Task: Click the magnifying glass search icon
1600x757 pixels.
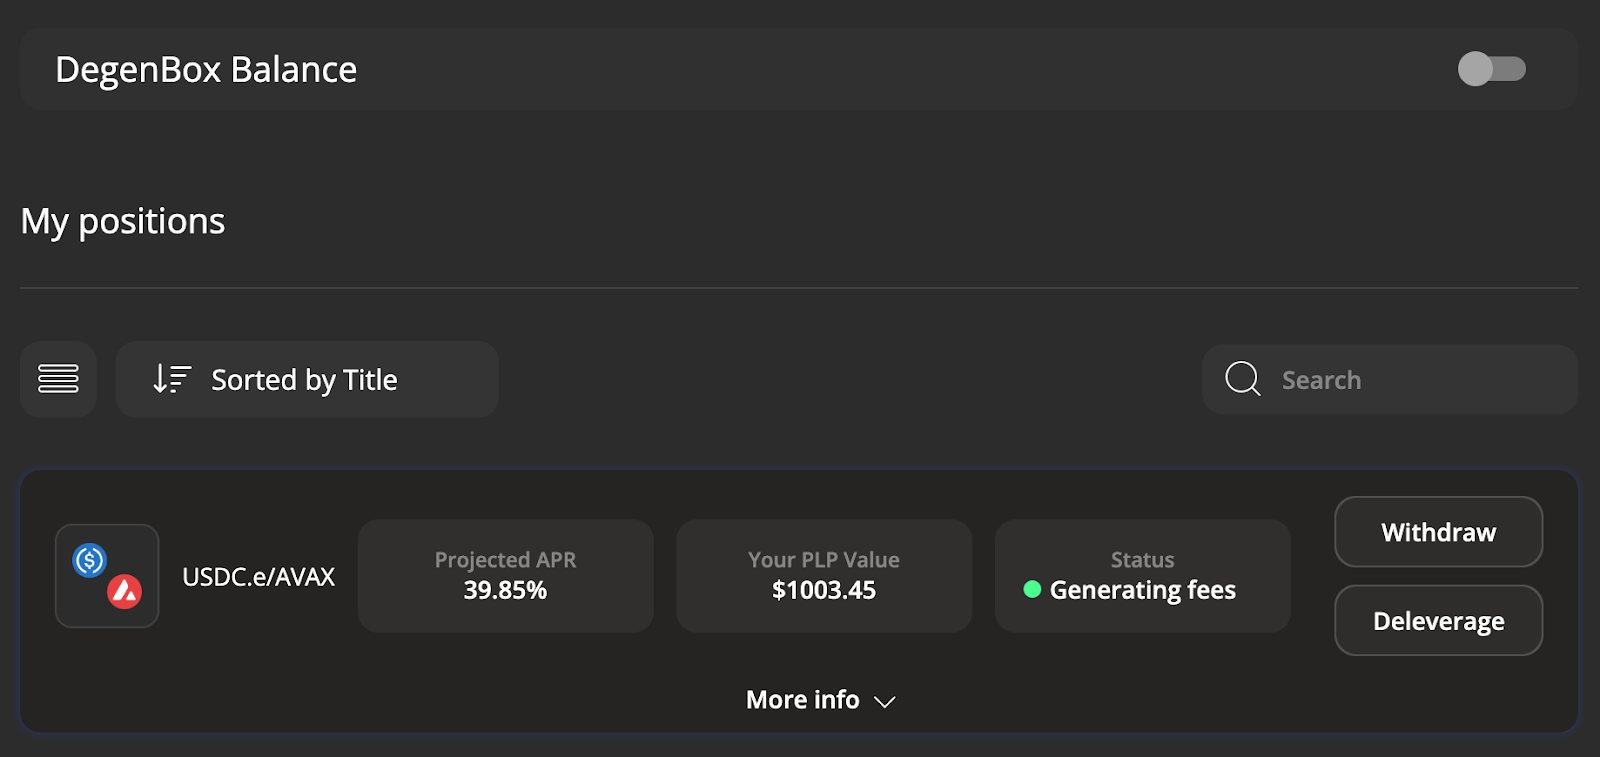Action: point(1242,379)
